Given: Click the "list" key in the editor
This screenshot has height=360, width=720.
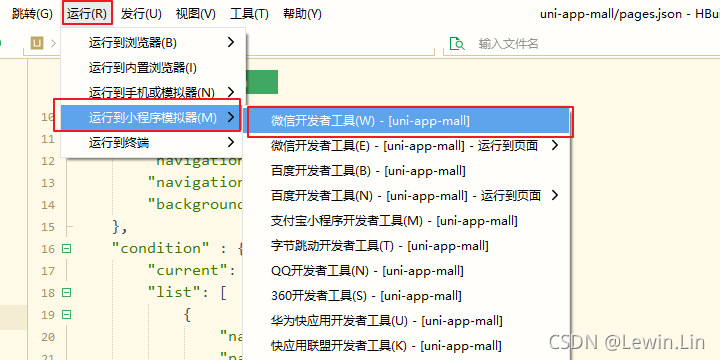Looking at the screenshot, I should pyautogui.click(x=174, y=292).
